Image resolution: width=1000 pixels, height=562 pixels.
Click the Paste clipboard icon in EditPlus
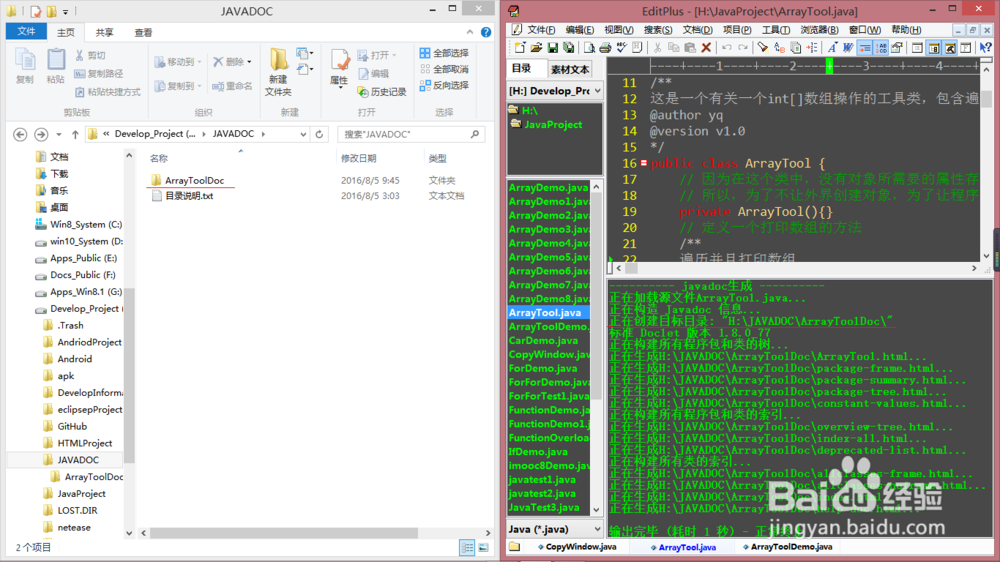click(690, 48)
